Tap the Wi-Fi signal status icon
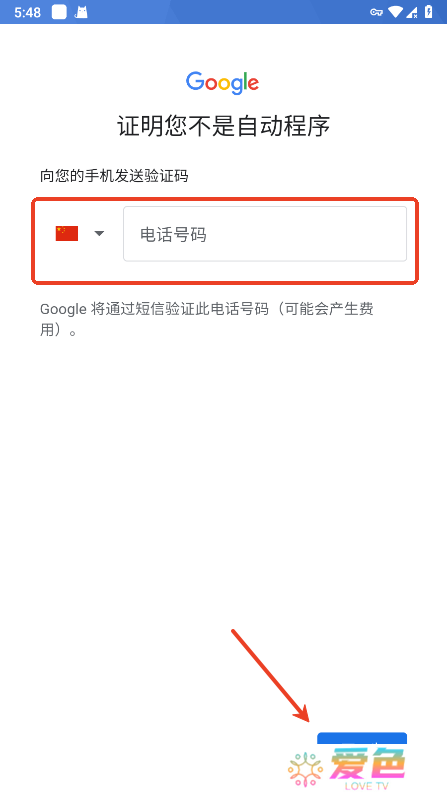 395,12
